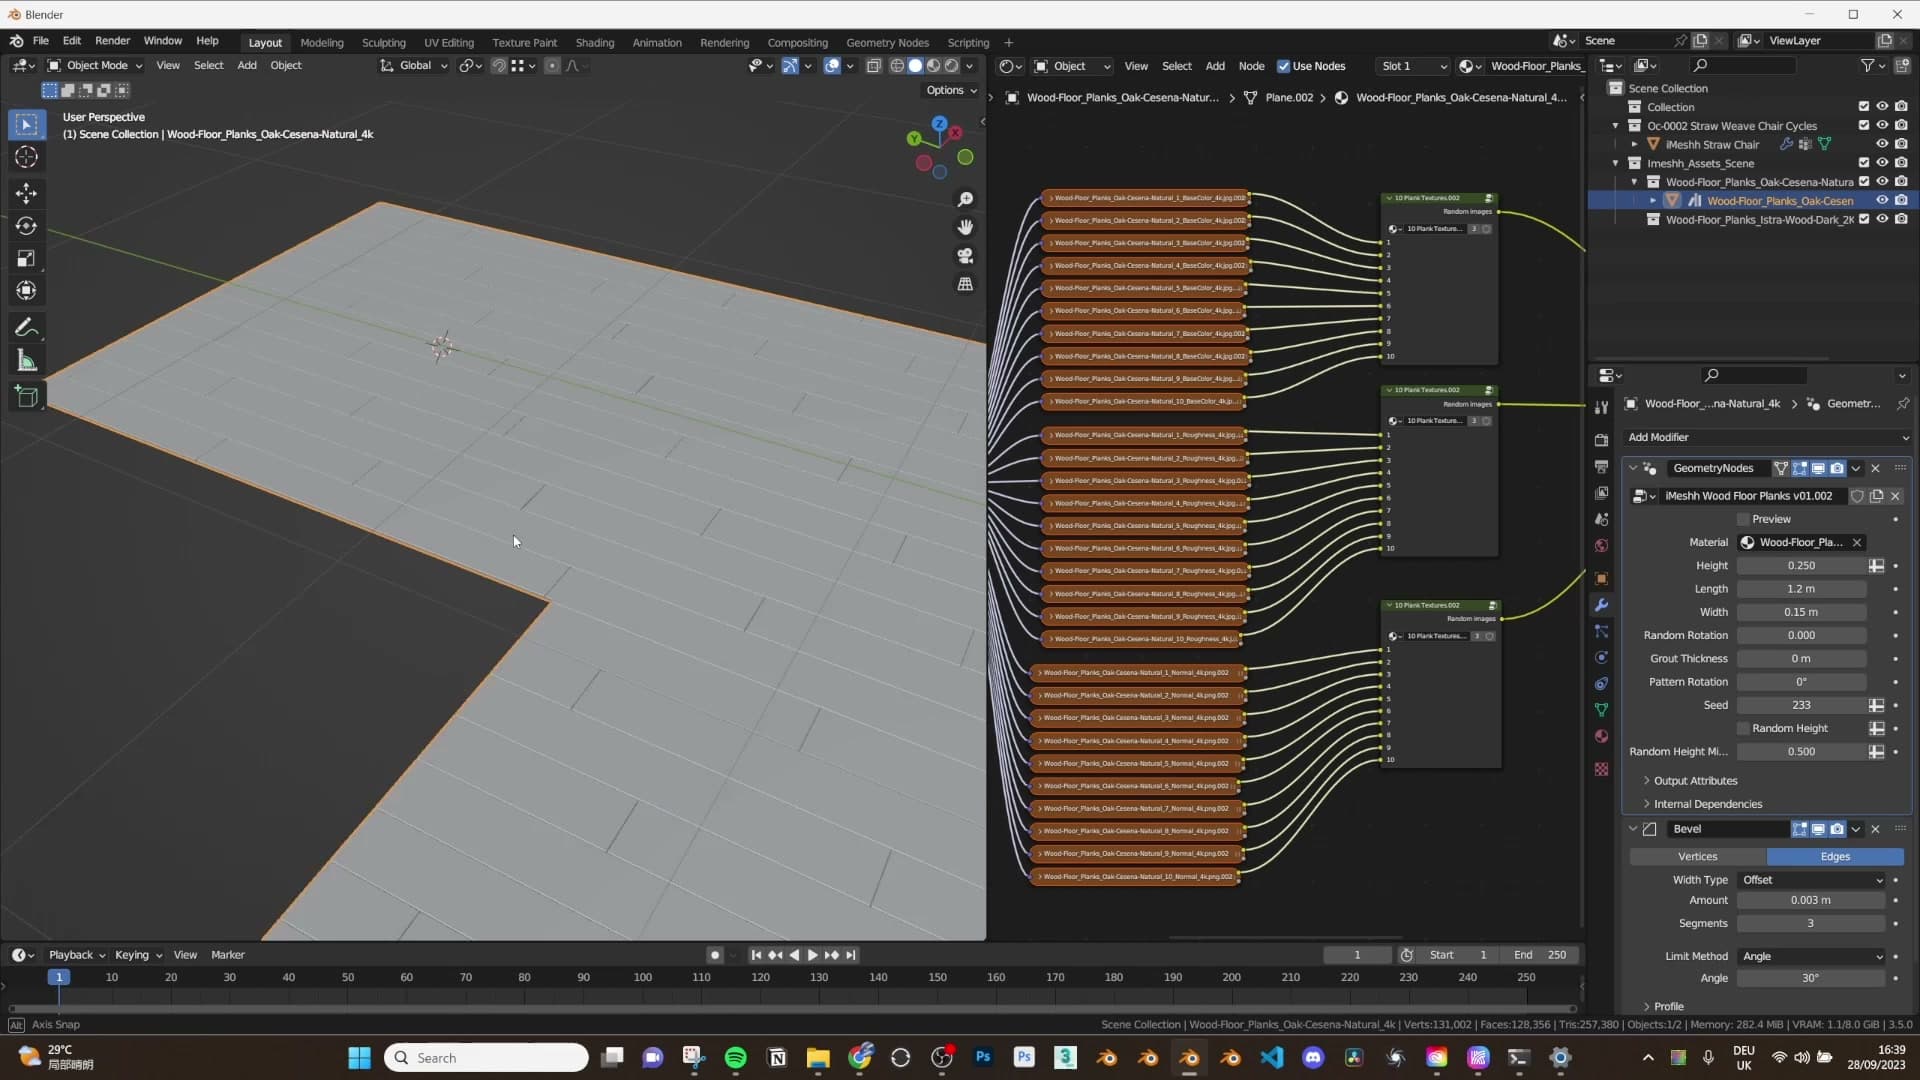Expand the Output Attributes section
Screen dimensions: 1920x1080
click(1695, 781)
